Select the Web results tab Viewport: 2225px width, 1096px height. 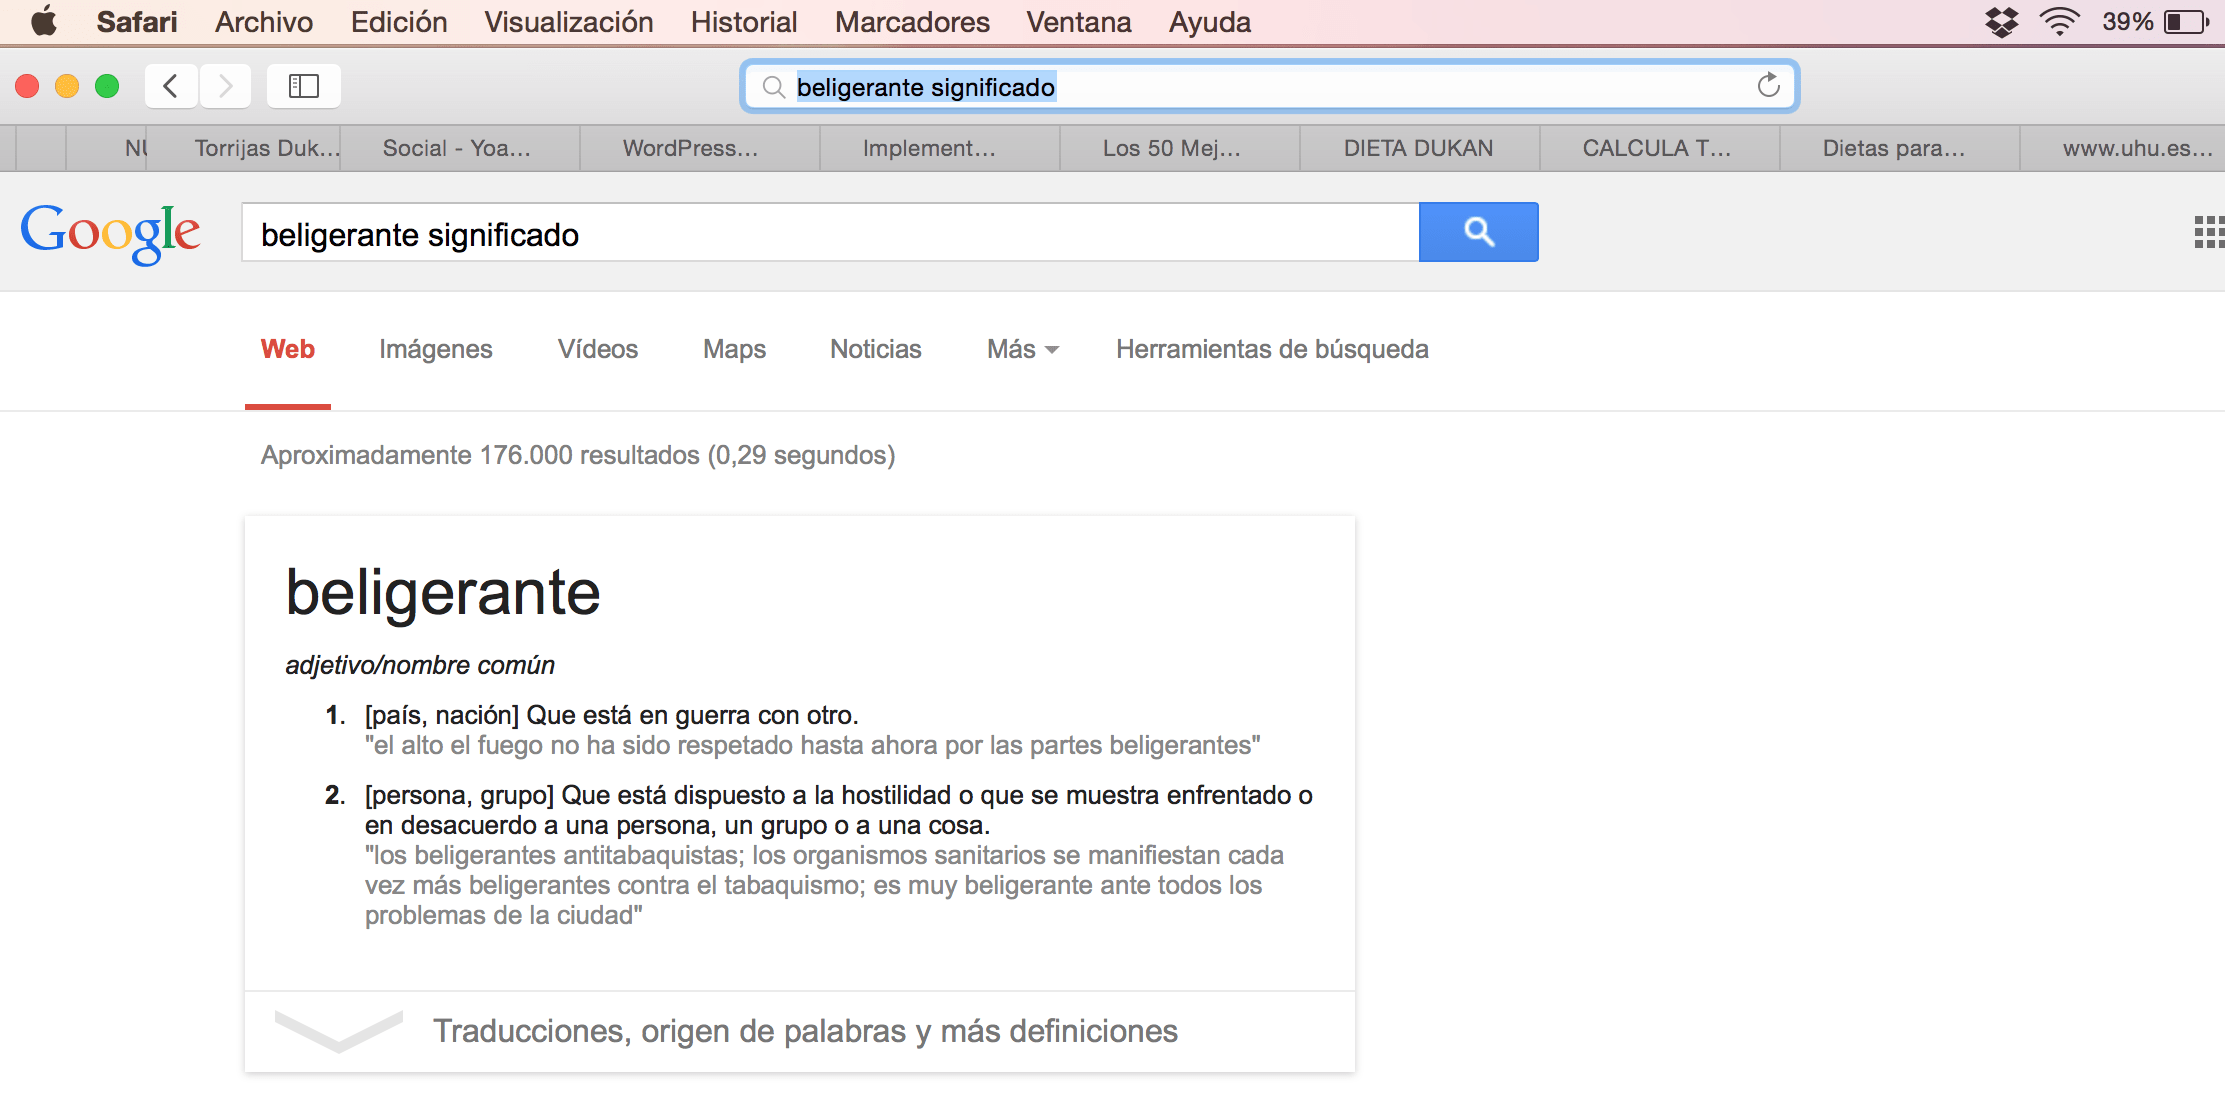(x=288, y=349)
